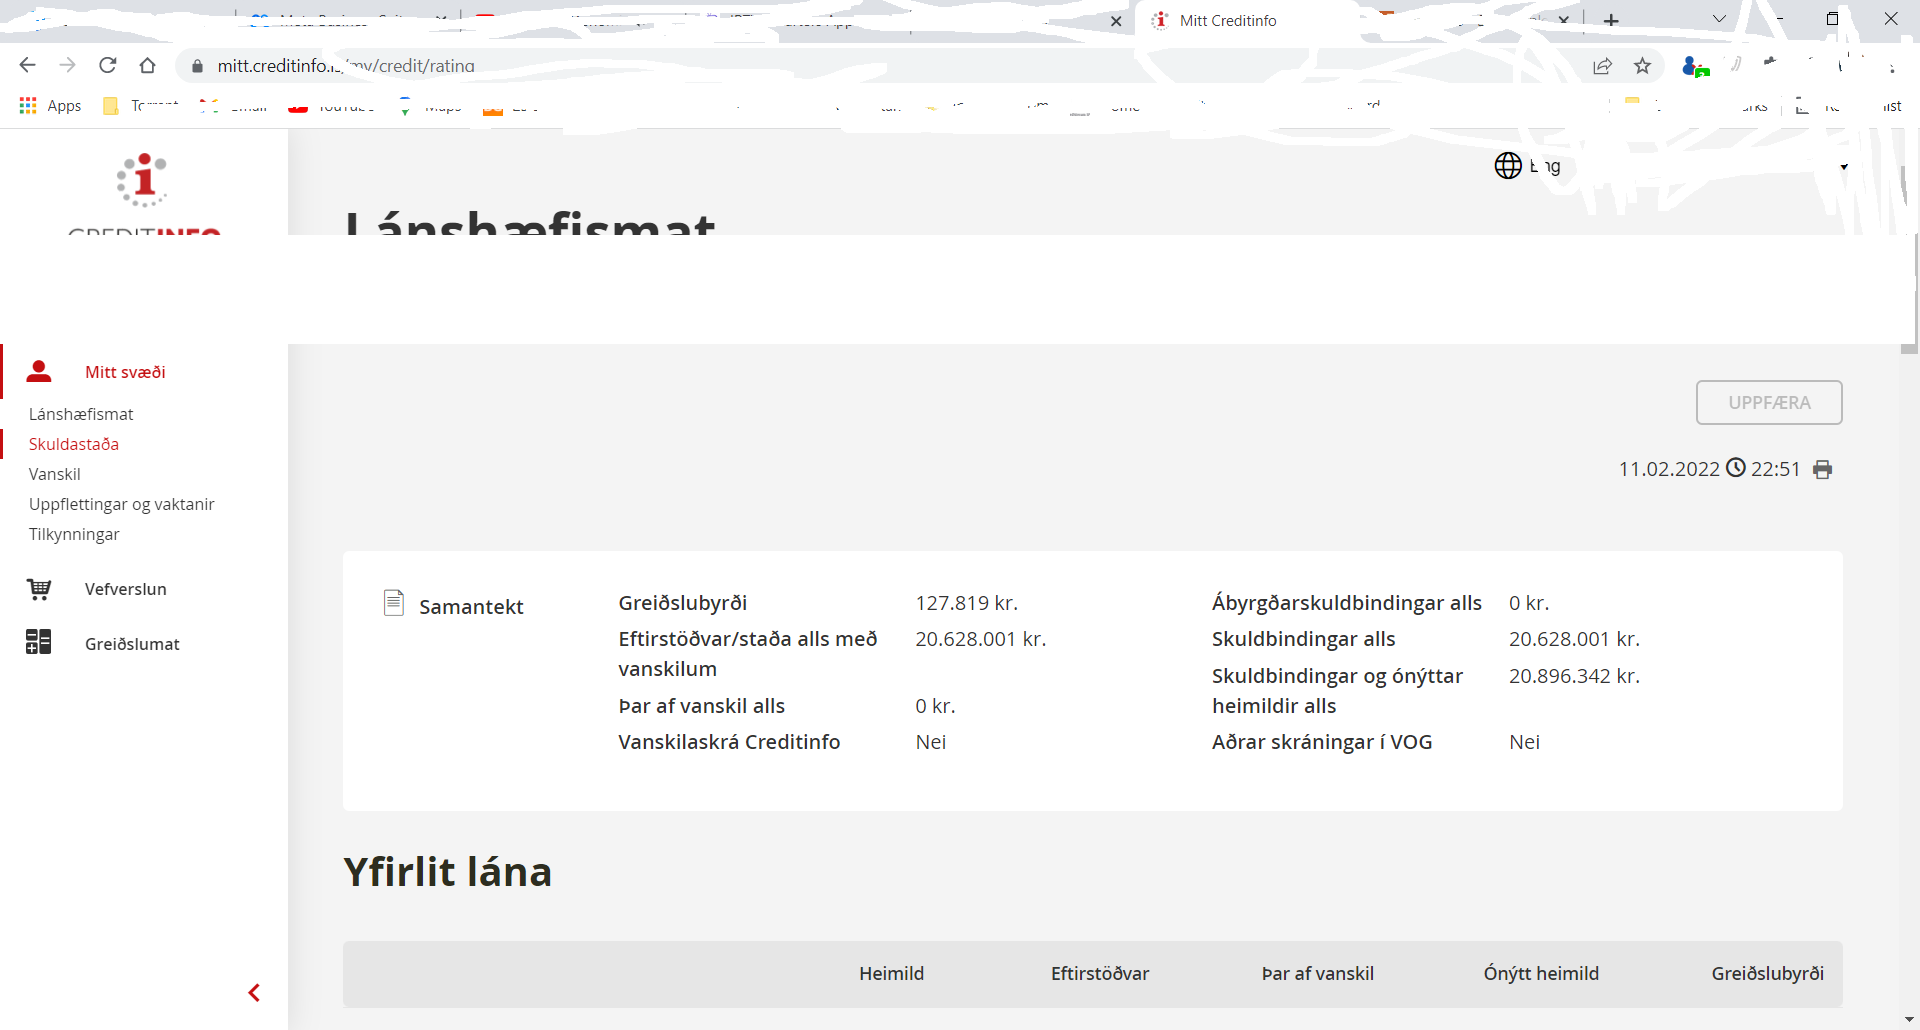This screenshot has width=1920, height=1030.
Task: Bookmark this page with the star icon
Action: click(1642, 66)
